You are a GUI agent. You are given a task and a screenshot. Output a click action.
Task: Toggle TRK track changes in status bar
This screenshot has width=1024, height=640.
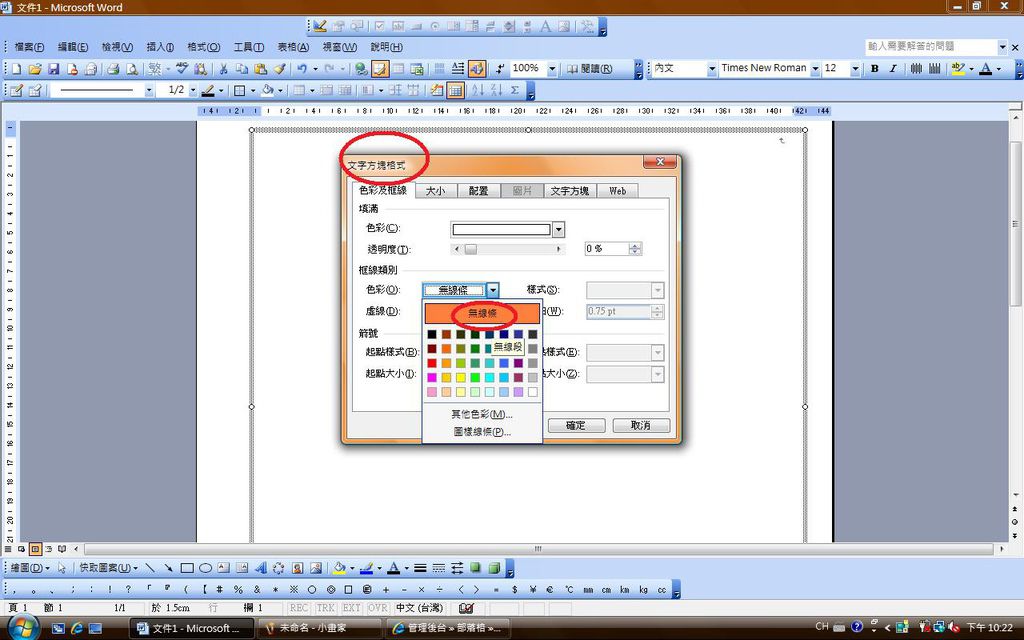[x=325, y=608]
